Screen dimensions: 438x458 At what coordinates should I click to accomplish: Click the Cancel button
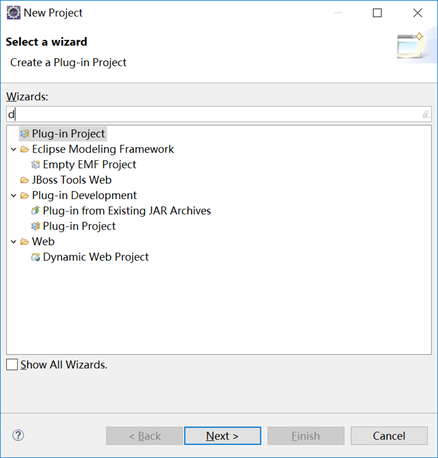(389, 436)
